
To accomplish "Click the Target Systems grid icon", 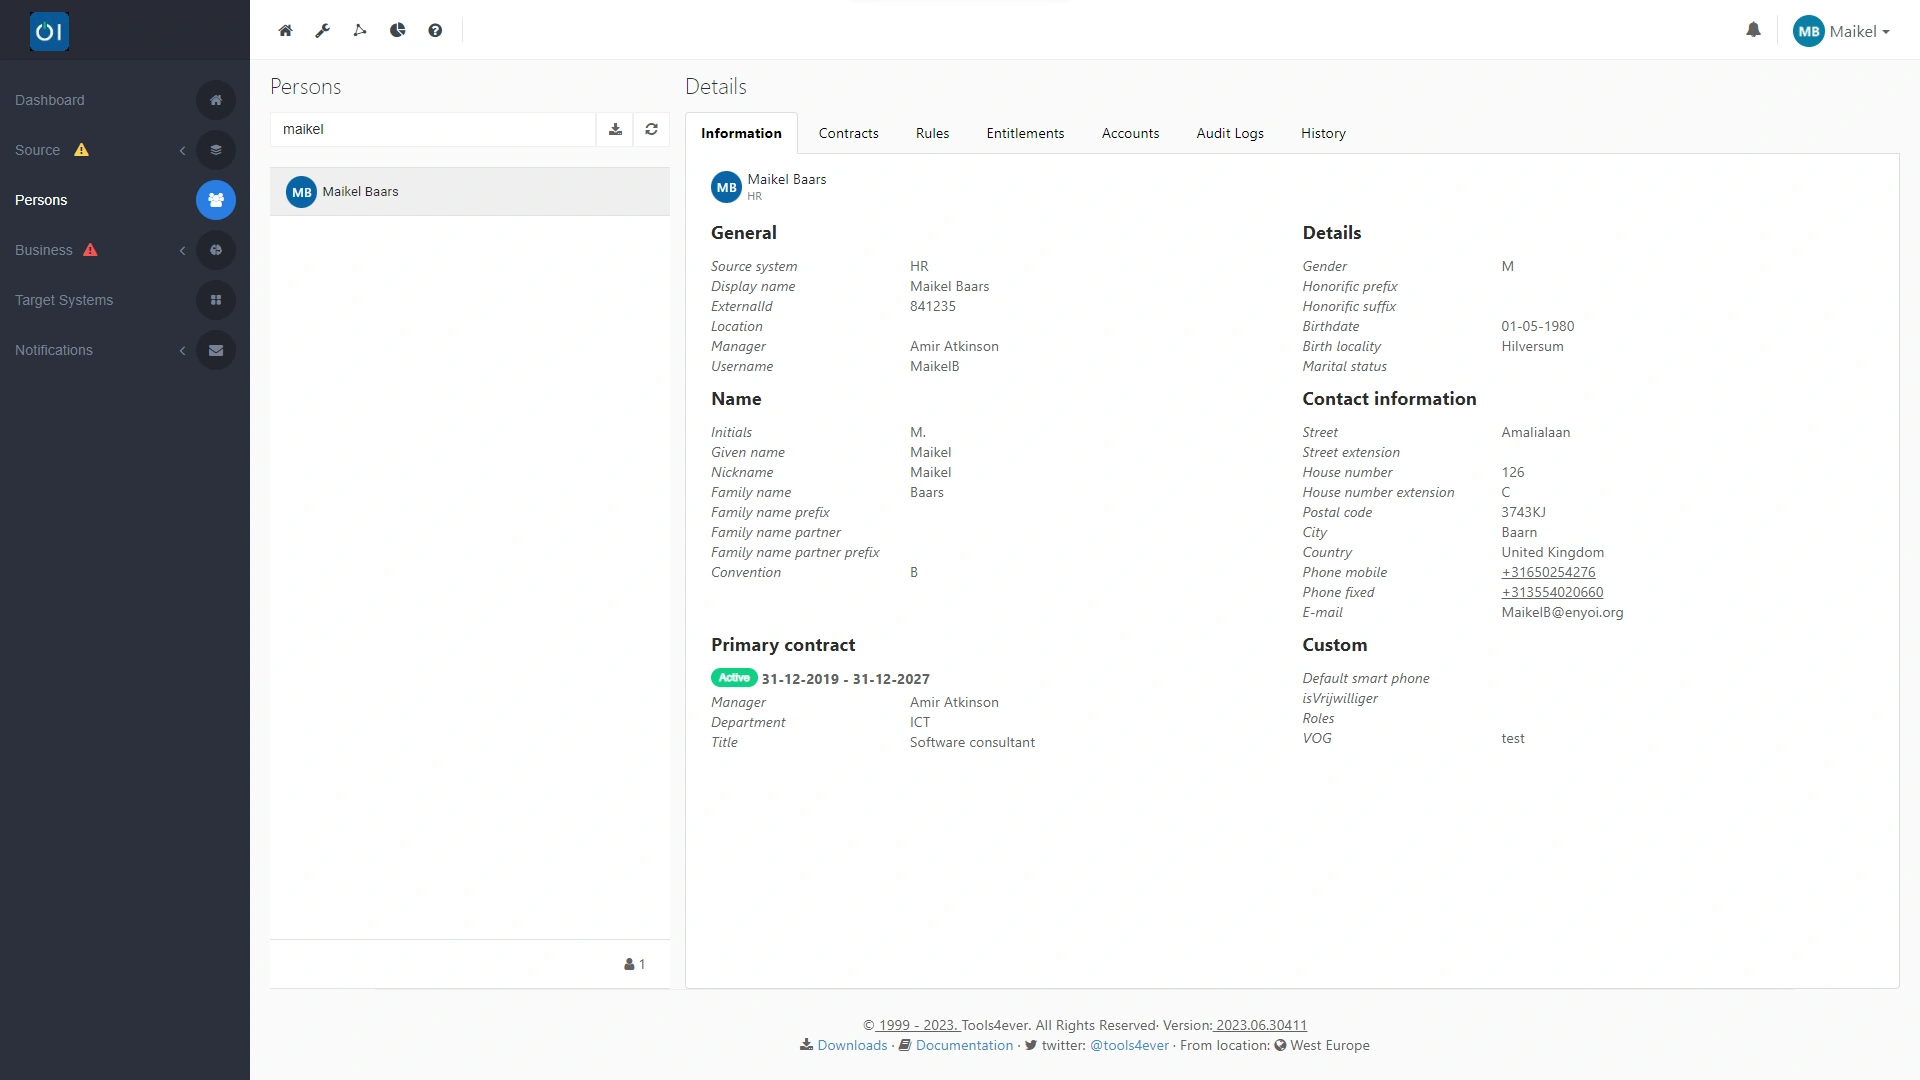I will click(216, 300).
